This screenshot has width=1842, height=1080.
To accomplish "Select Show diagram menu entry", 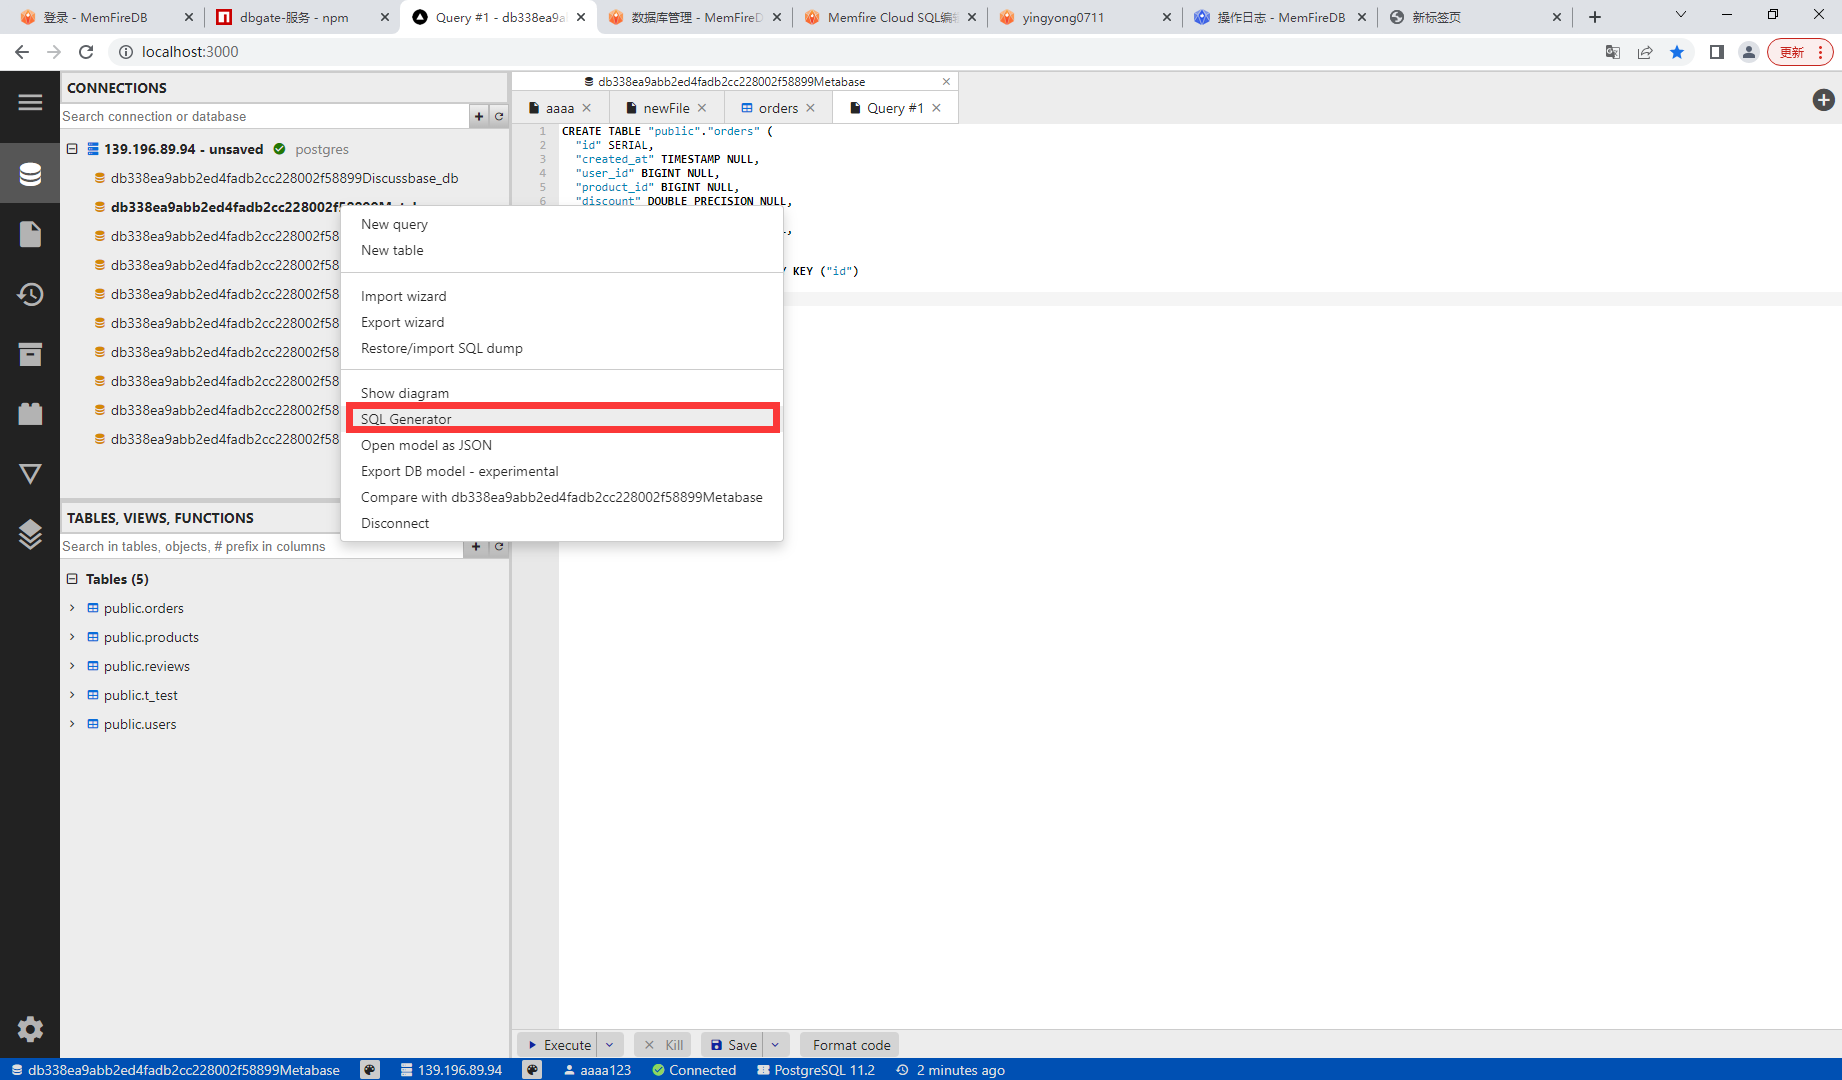I will pyautogui.click(x=562, y=393).
